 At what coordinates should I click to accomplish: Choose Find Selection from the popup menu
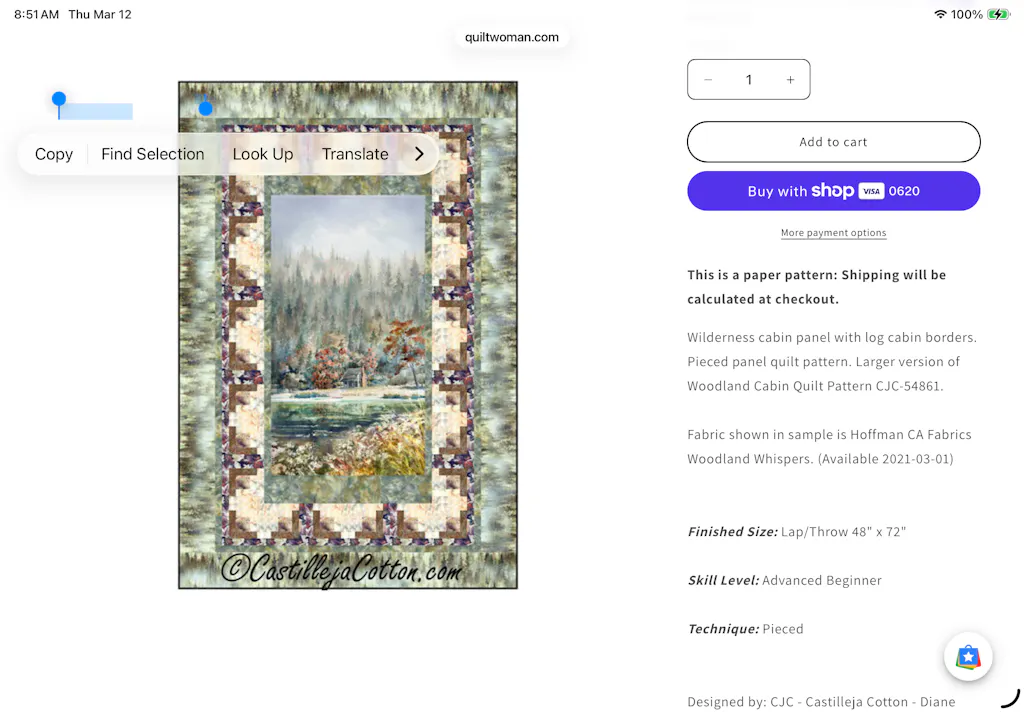point(153,154)
